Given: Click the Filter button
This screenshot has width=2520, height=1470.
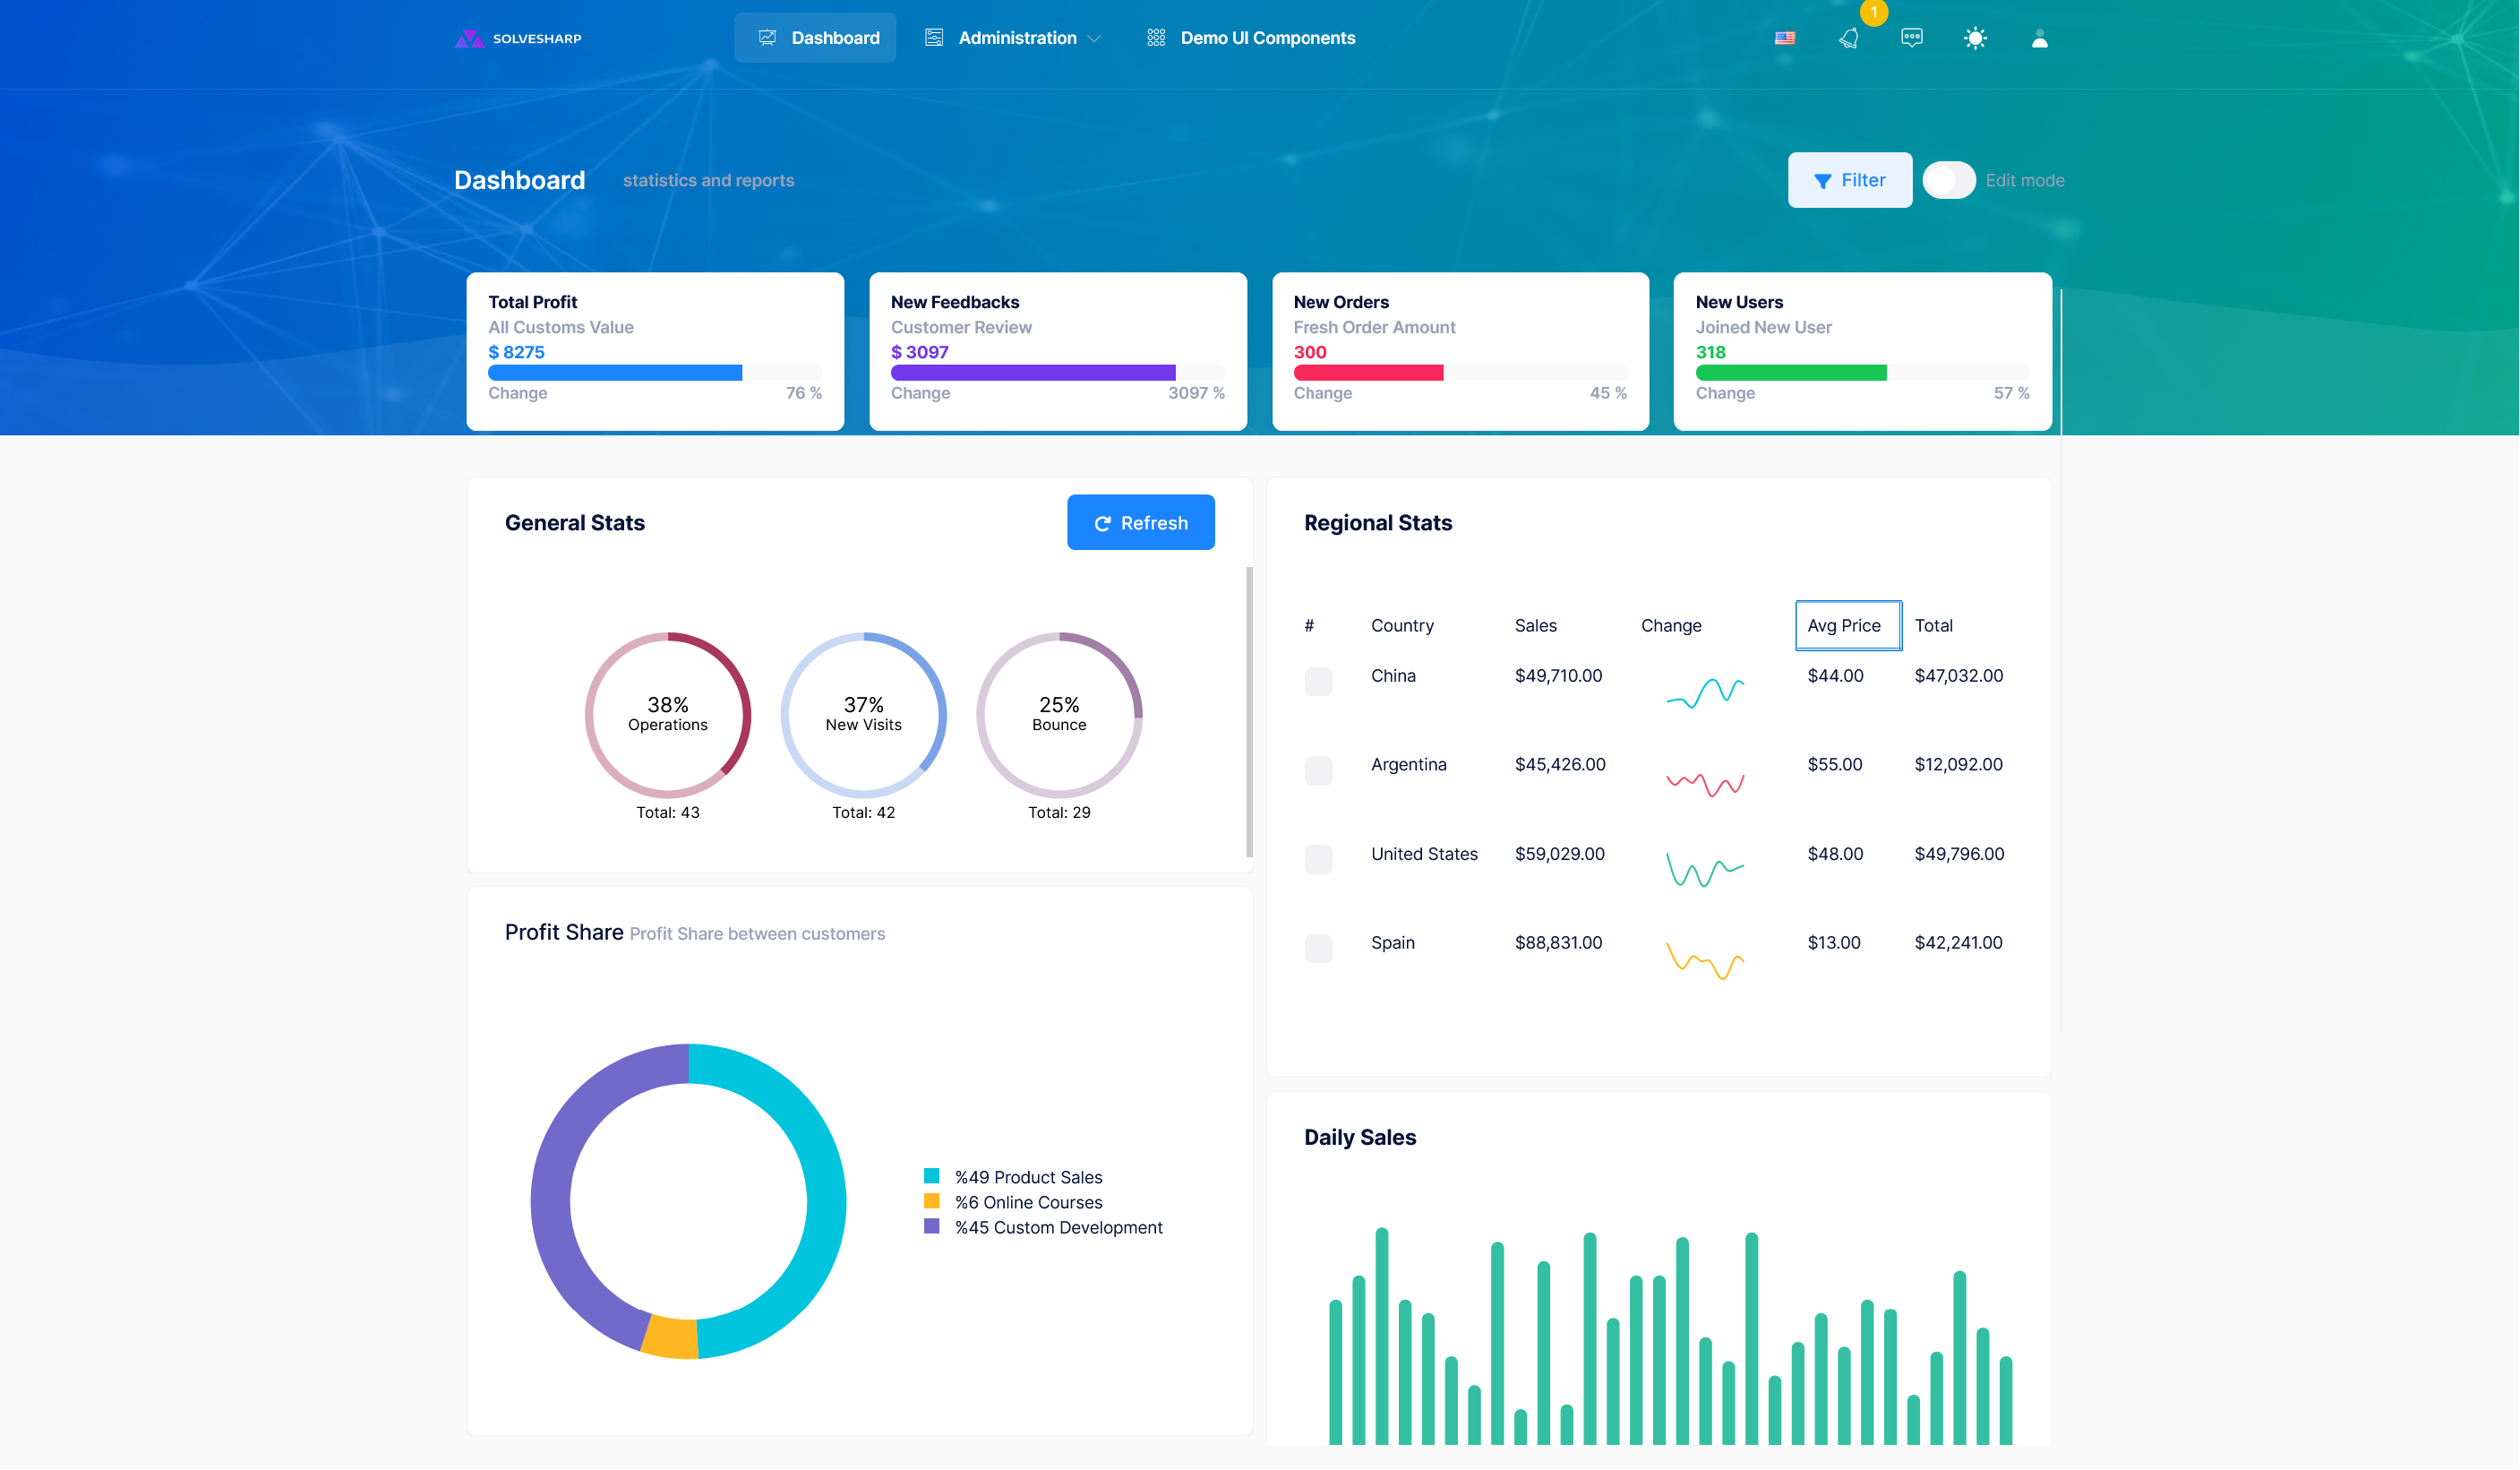Looking at the screenshot, I should coord(1849,180).
